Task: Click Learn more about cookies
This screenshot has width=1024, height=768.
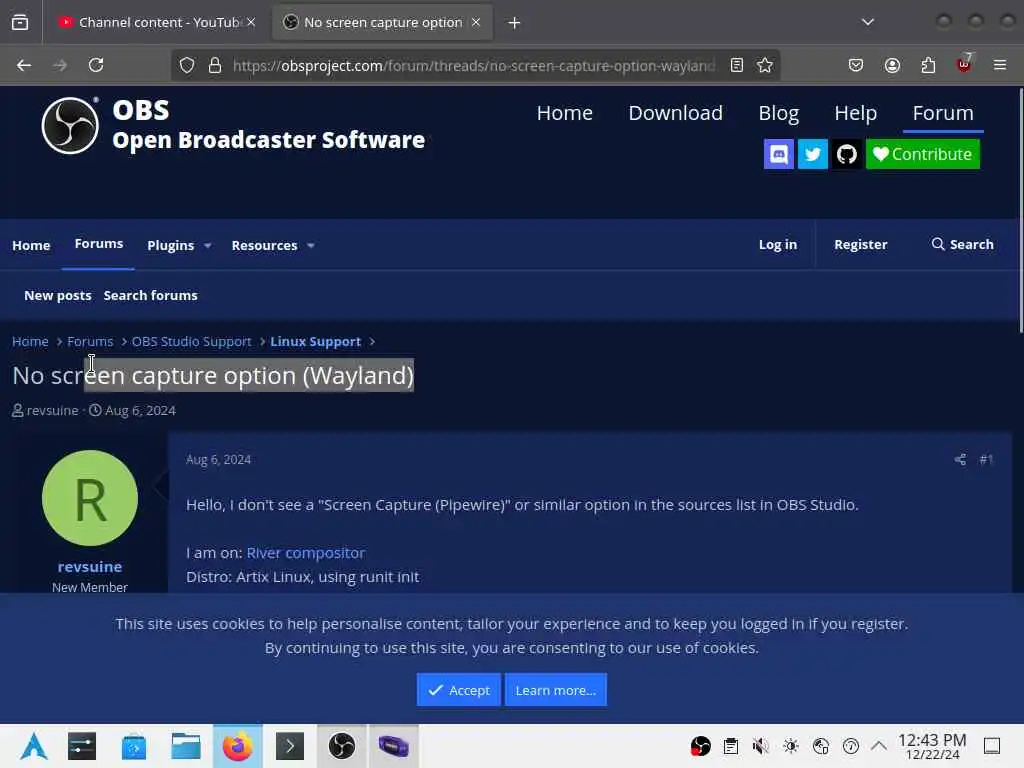Action: click(556, 690)
